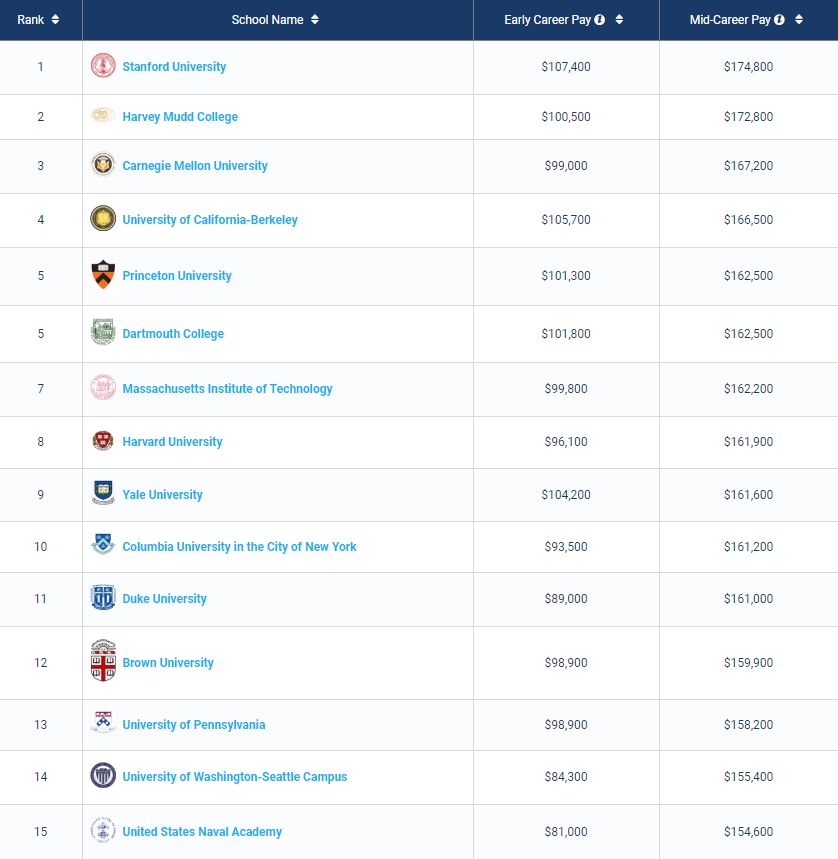
Task: Click the MIT seal icon
Action: [x=103, y=387]
